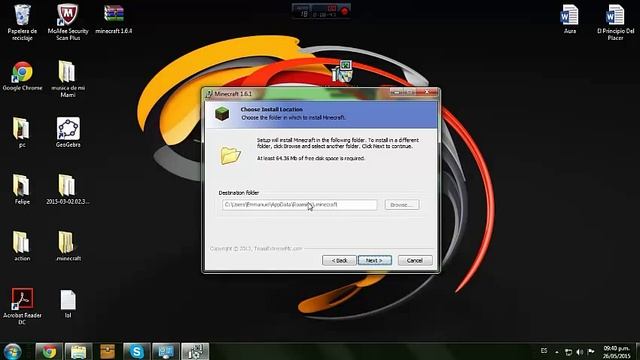
Task: Click the volume icon in system tray
Action: (x=580, y=351)
